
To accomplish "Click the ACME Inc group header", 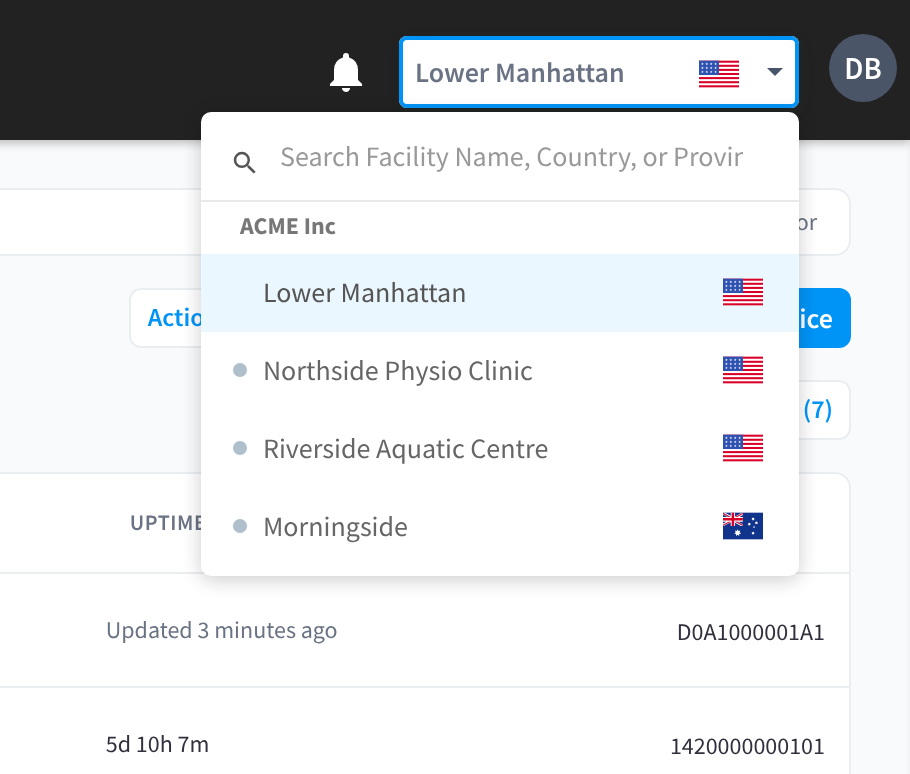I will tap(287, 226).
